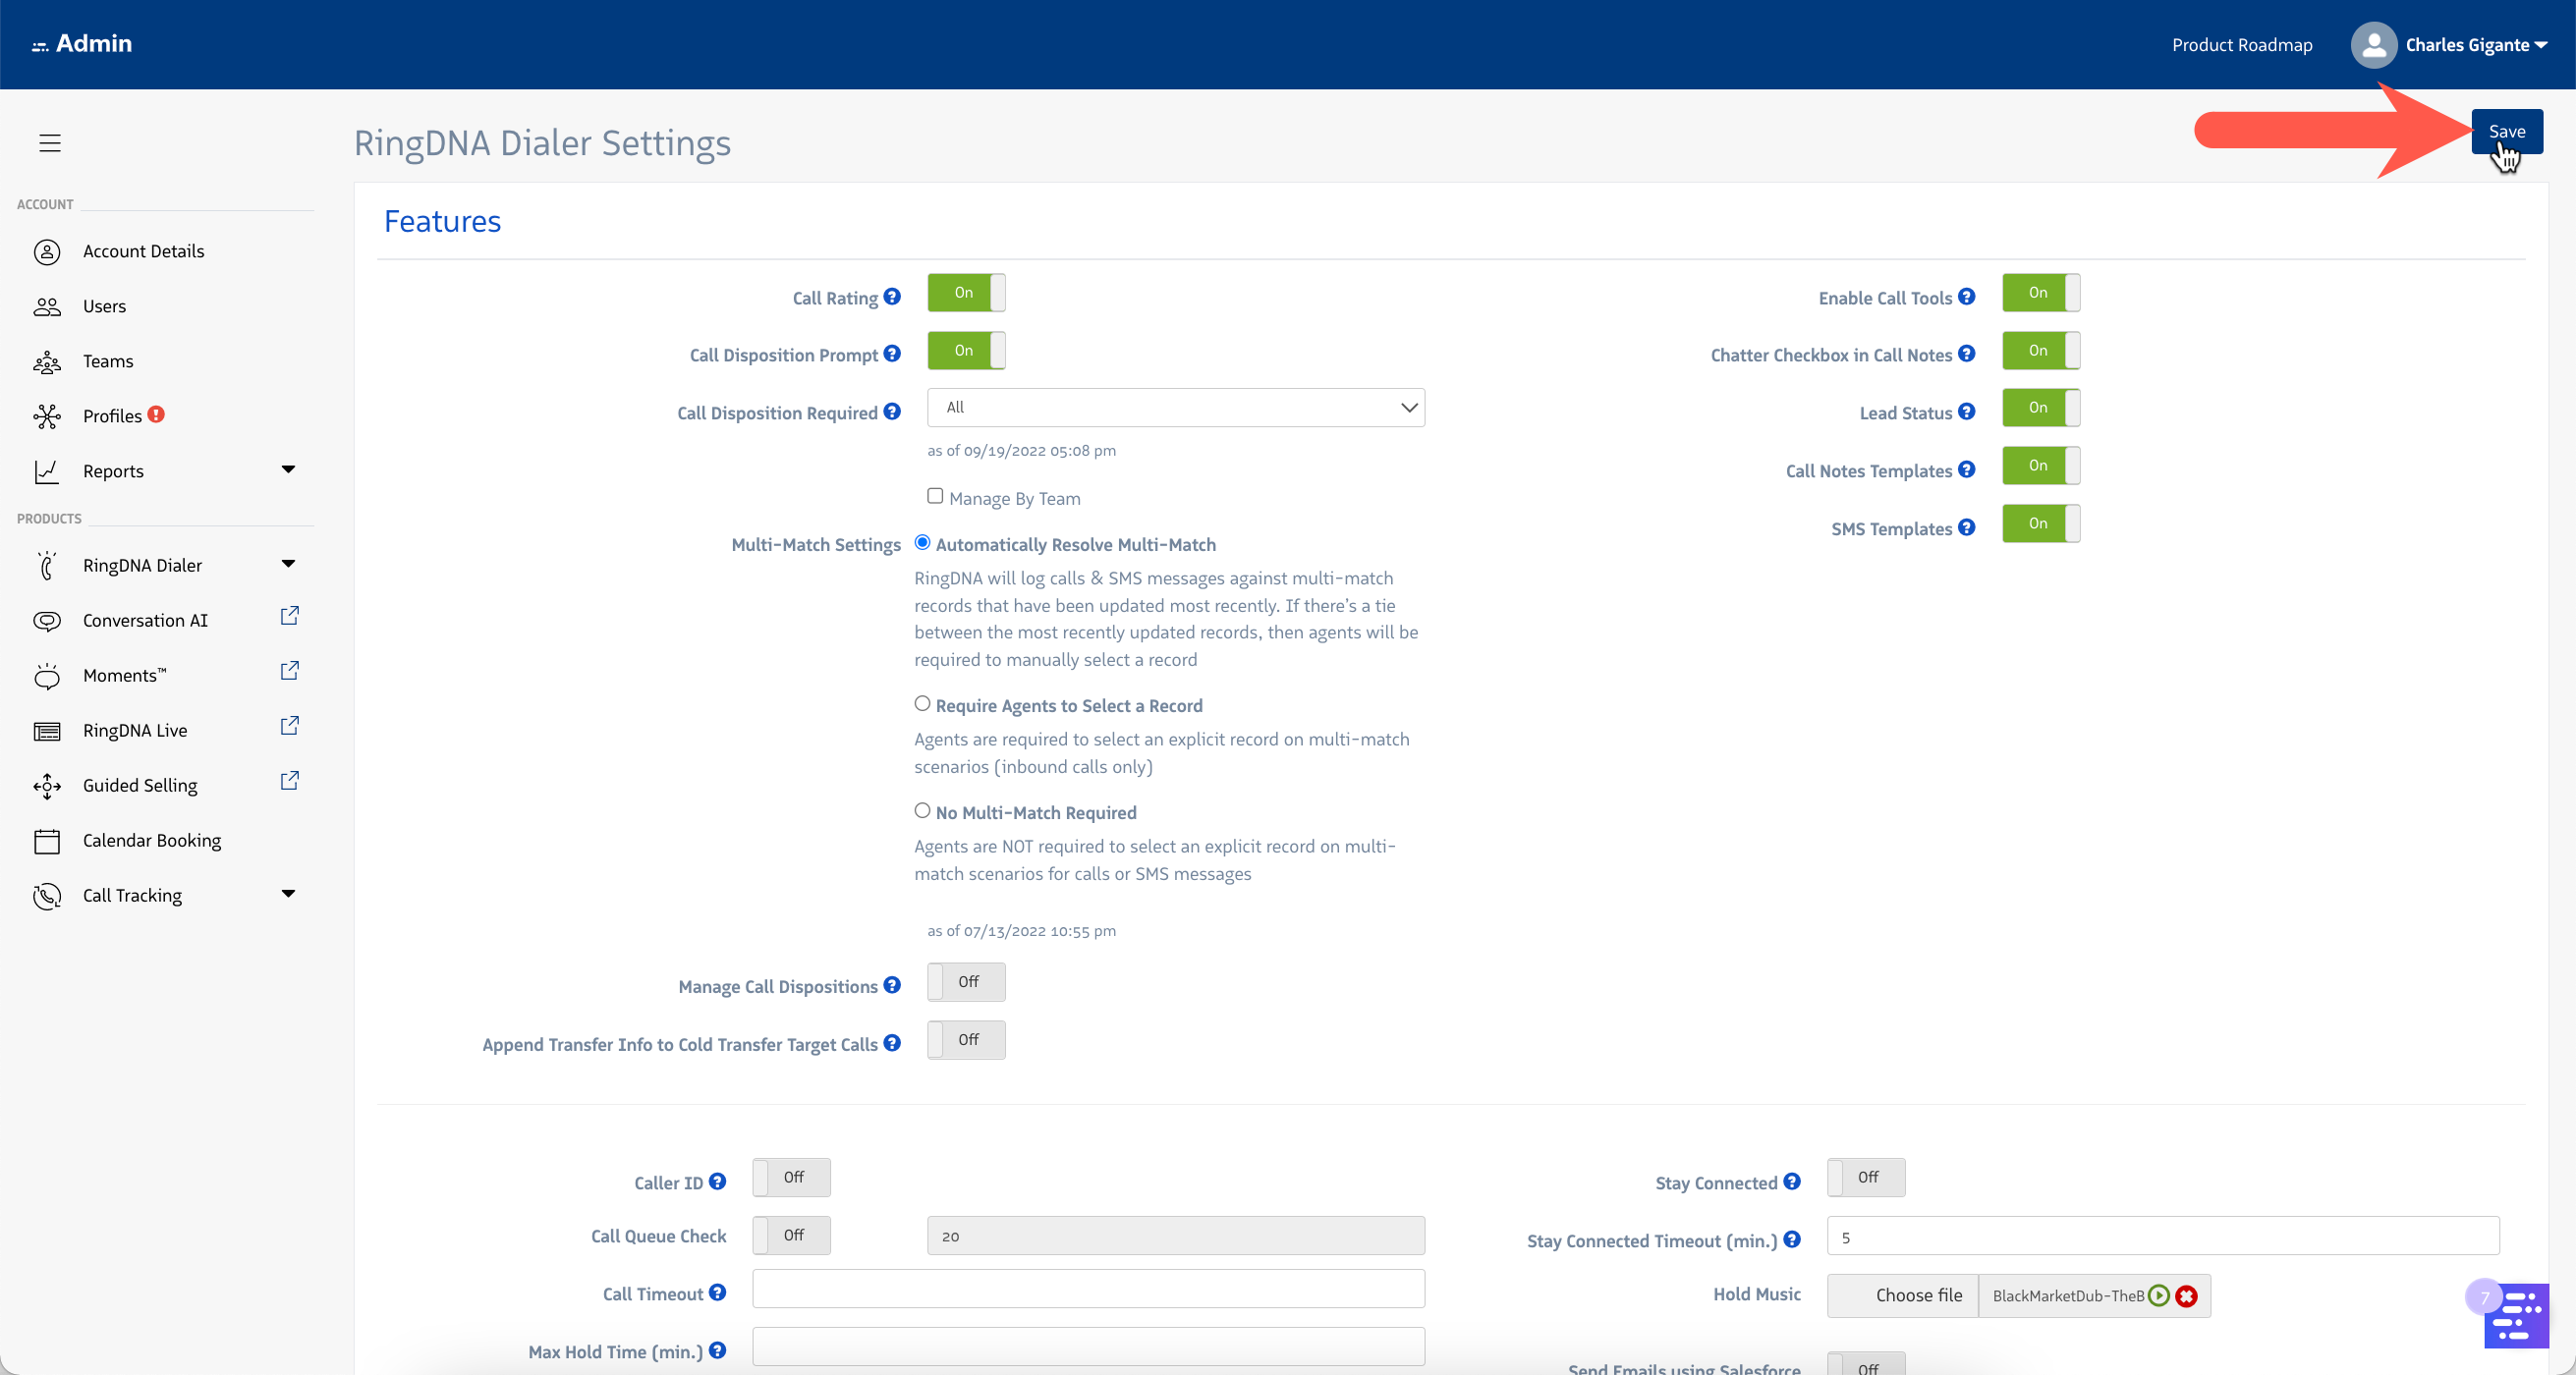Select Require Agents to Select a Record
Screen dimensions: 2576x1375
pyautogui.click(x=922, y=704)
